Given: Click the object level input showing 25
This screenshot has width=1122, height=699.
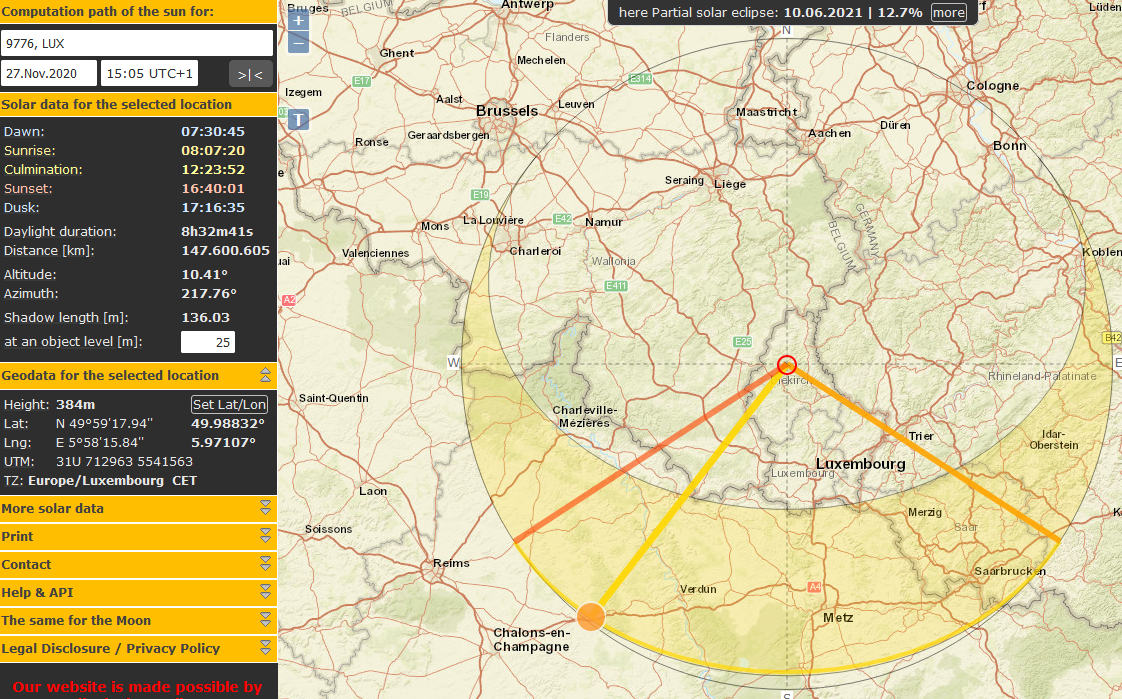Looking at the screenshot, I should [208, 342].
